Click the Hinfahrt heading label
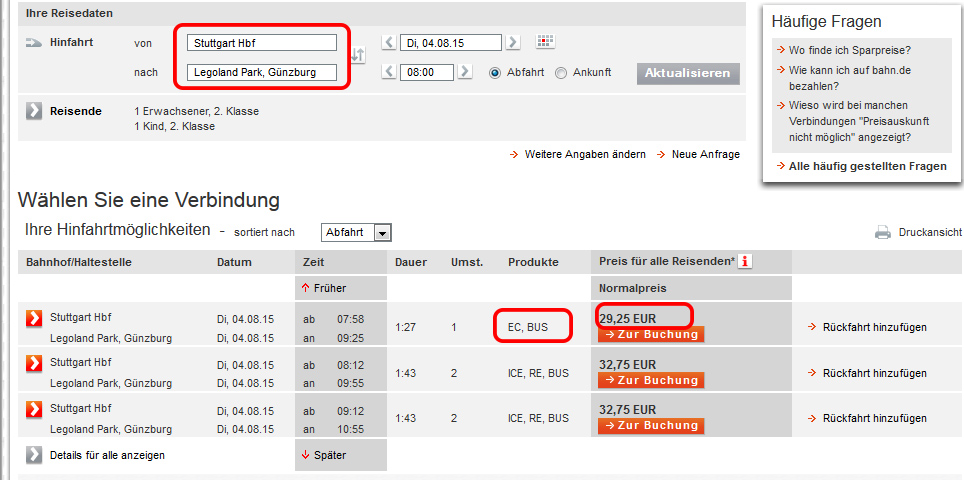Viewport: 964px width, 480px height. pyautogui.click(x=71, y=42)
